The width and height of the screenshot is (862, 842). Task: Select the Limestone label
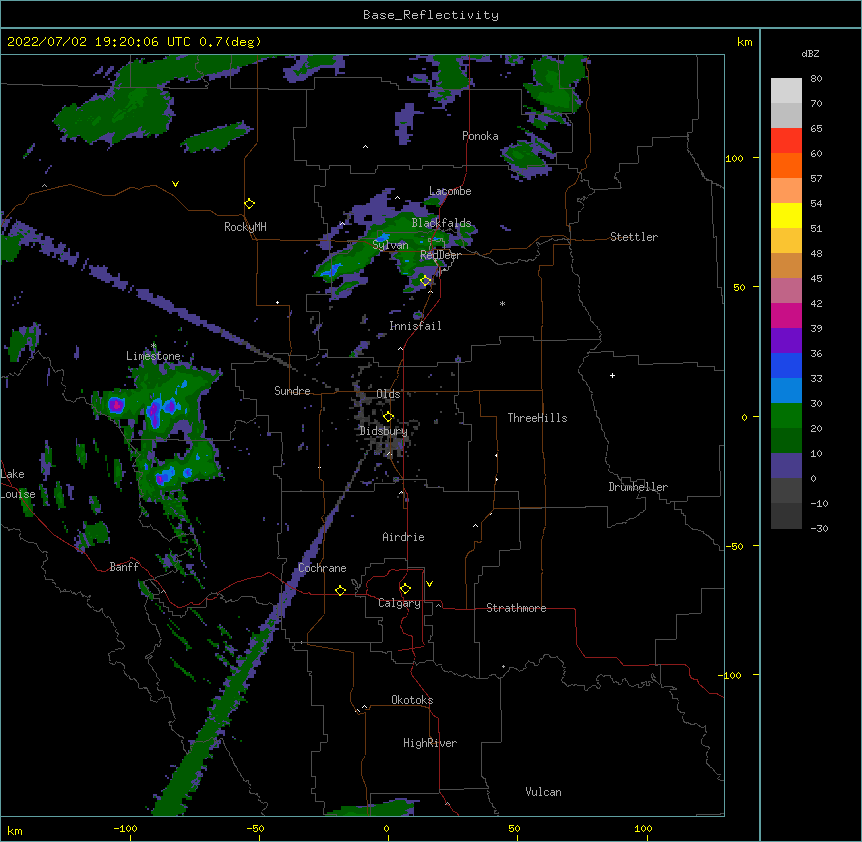[x=153, y=356]
